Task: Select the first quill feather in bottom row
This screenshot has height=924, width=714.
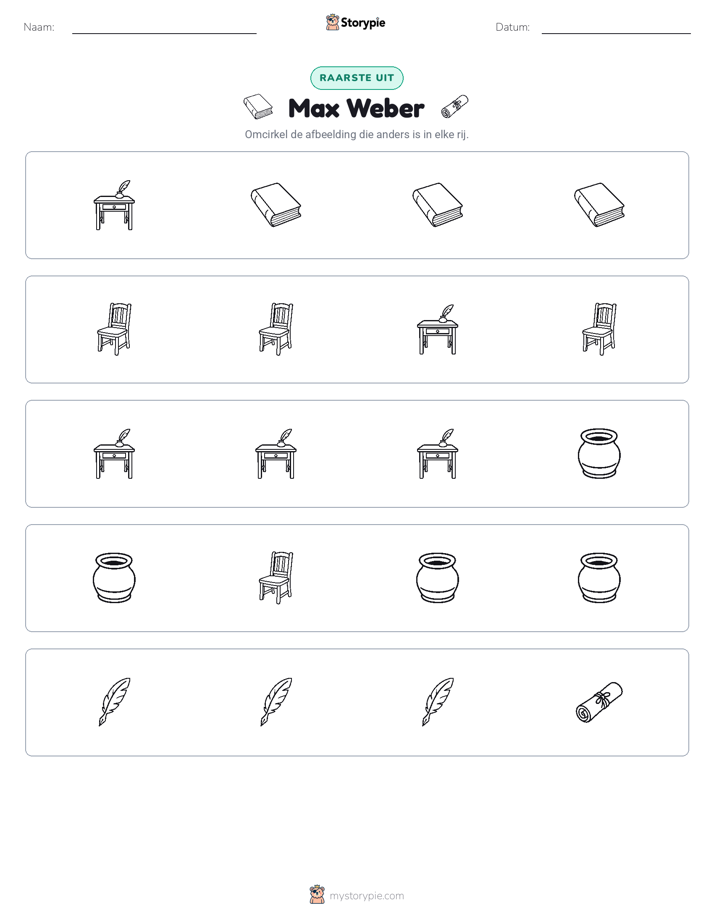Action: click(x=114, y=702)
